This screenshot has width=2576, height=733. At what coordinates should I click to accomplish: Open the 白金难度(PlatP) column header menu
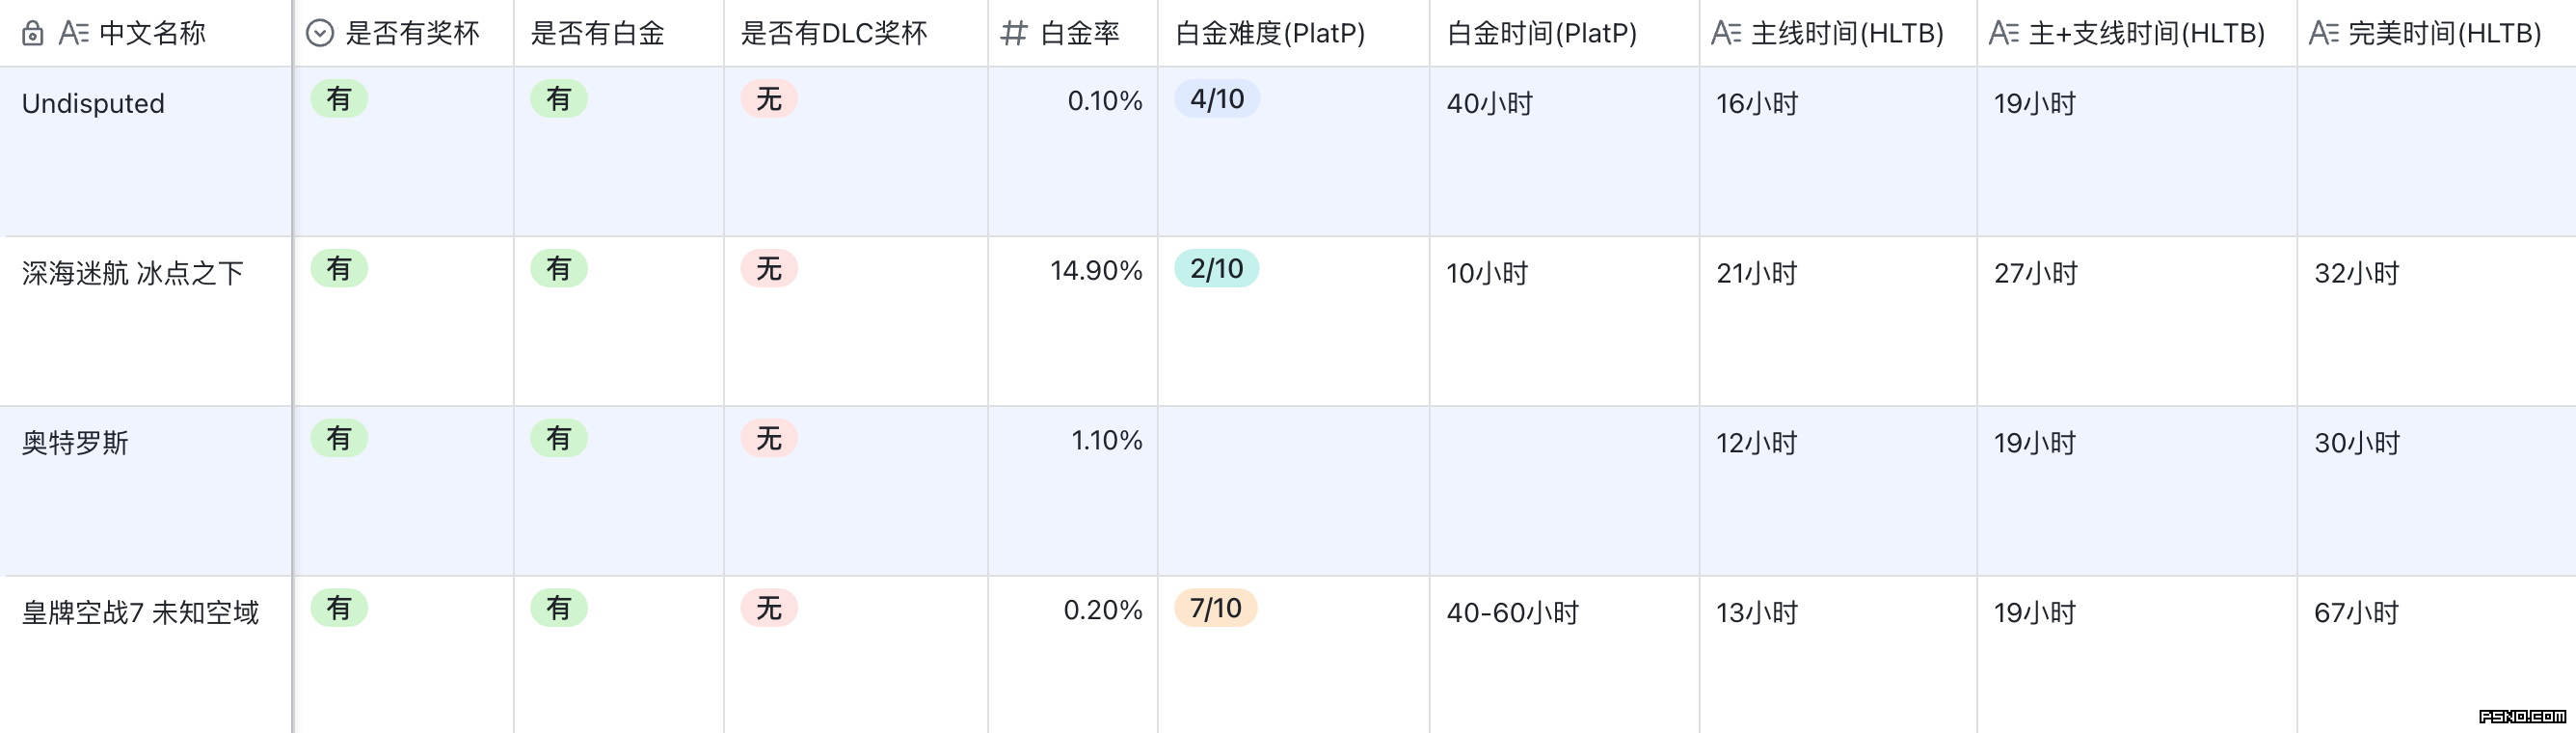coord(1270,34)
